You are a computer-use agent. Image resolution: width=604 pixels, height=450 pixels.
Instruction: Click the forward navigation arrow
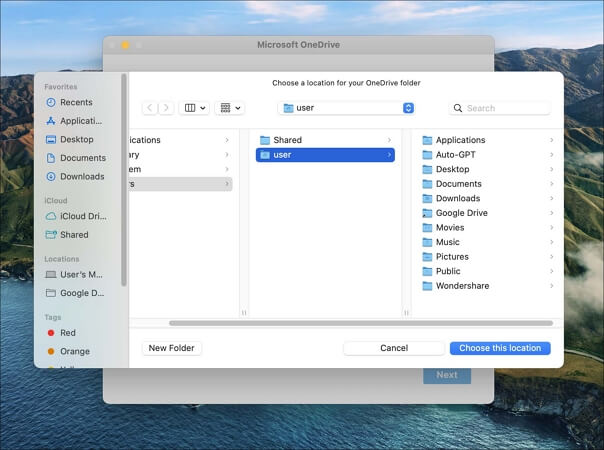pos(165,108)
